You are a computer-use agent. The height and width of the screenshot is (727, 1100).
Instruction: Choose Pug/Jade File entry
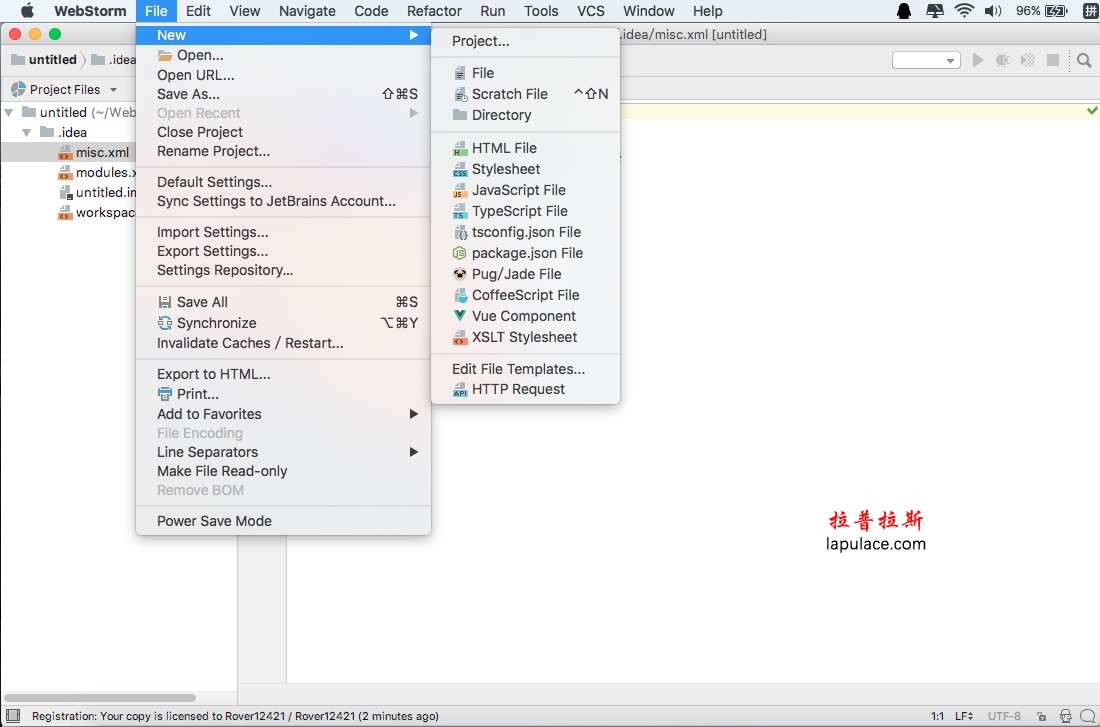click(x=525, y=274)
